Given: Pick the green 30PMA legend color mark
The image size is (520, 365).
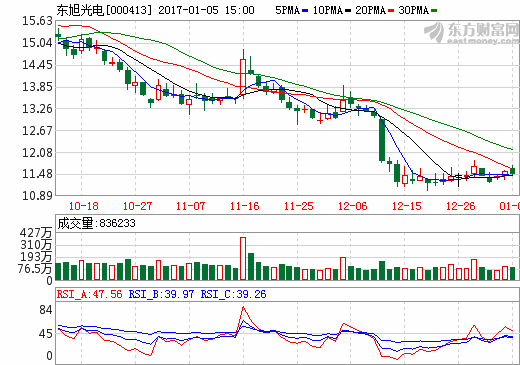Looking at the screenshot, I should [x=434, y=11].
